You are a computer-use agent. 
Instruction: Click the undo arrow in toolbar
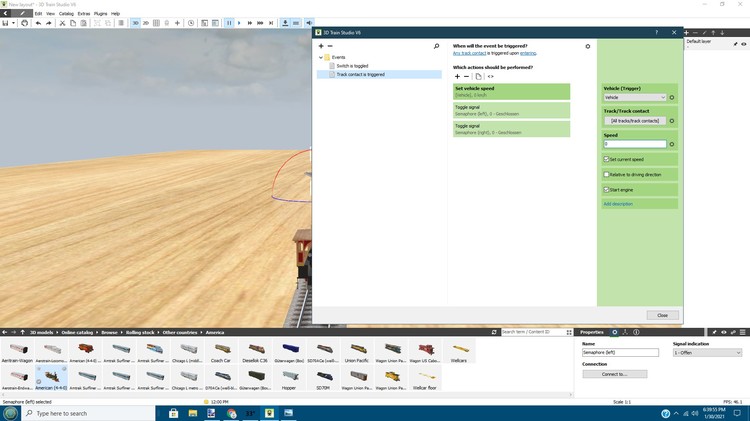click(x=38, y=22)
